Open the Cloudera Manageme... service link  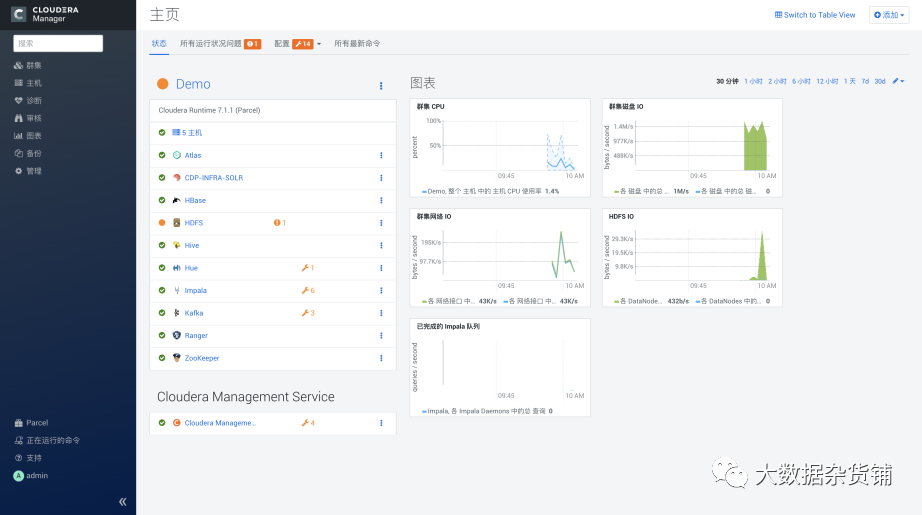(x=220, y=423)
